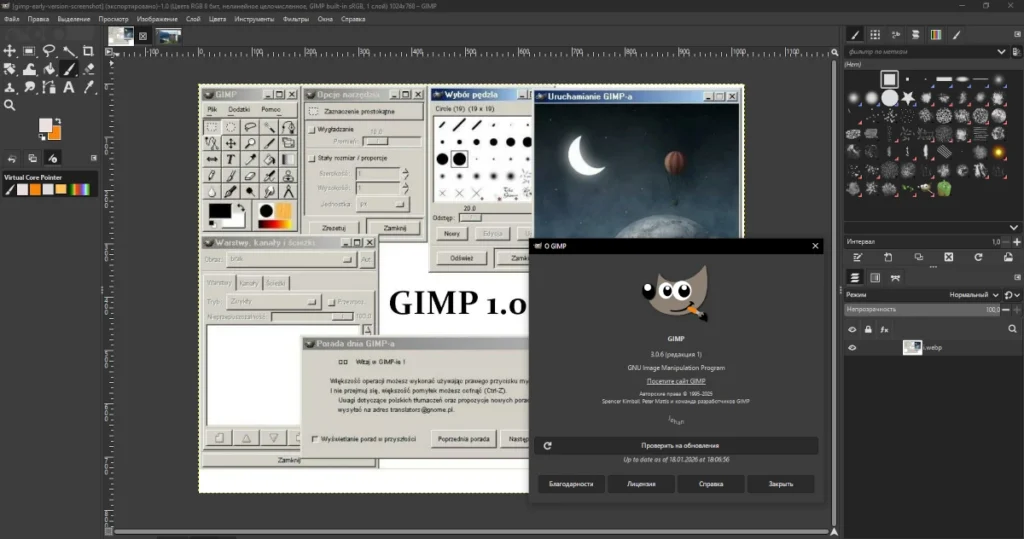Select the Eraser tool
This screenshot has width=1024, height=539.
point(88,69)
